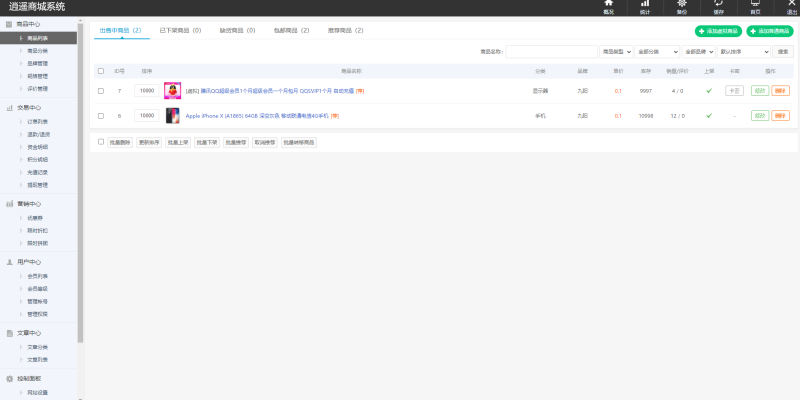
Task: Switch to the 已下架商品 tab
Action: [180, 31]
